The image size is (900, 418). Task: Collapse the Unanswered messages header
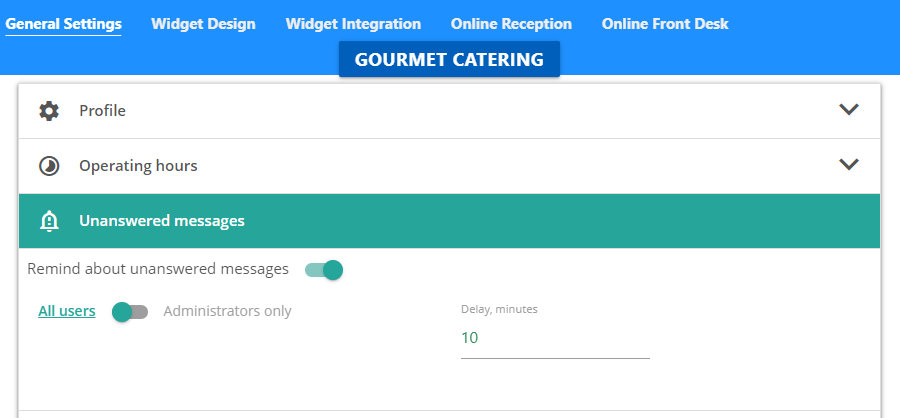[450, 221]
